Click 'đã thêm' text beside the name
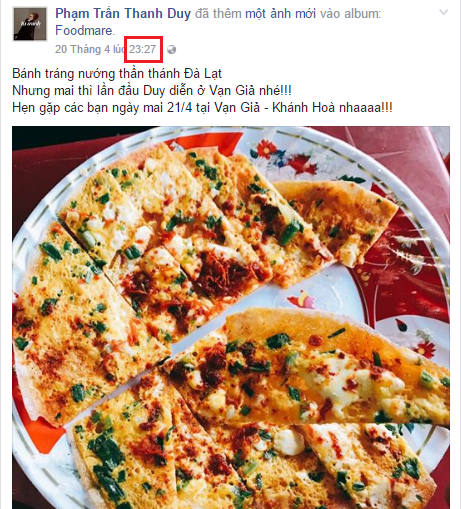Viewport: 461px width, 509px height. pos(218,14)
